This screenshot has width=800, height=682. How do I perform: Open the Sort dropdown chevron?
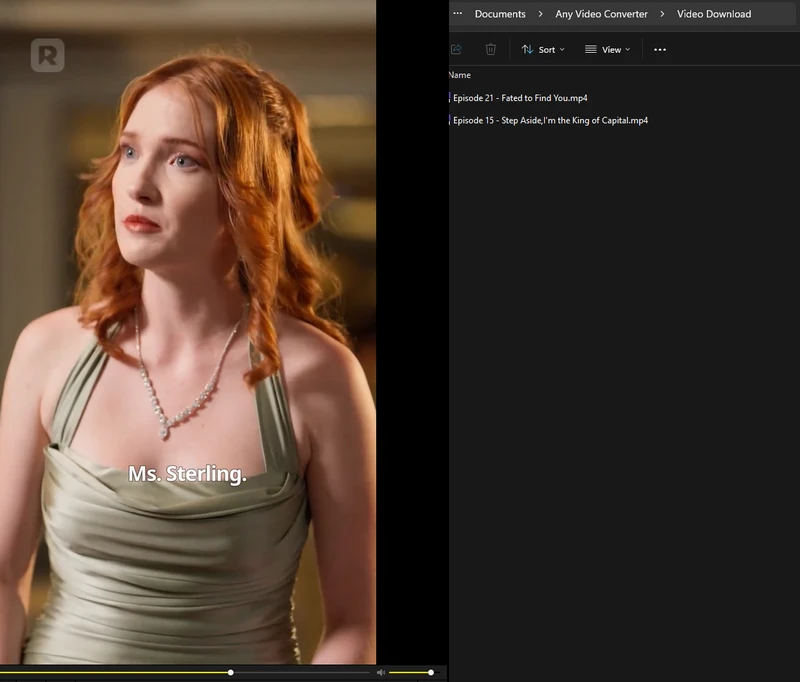(562, 49)
